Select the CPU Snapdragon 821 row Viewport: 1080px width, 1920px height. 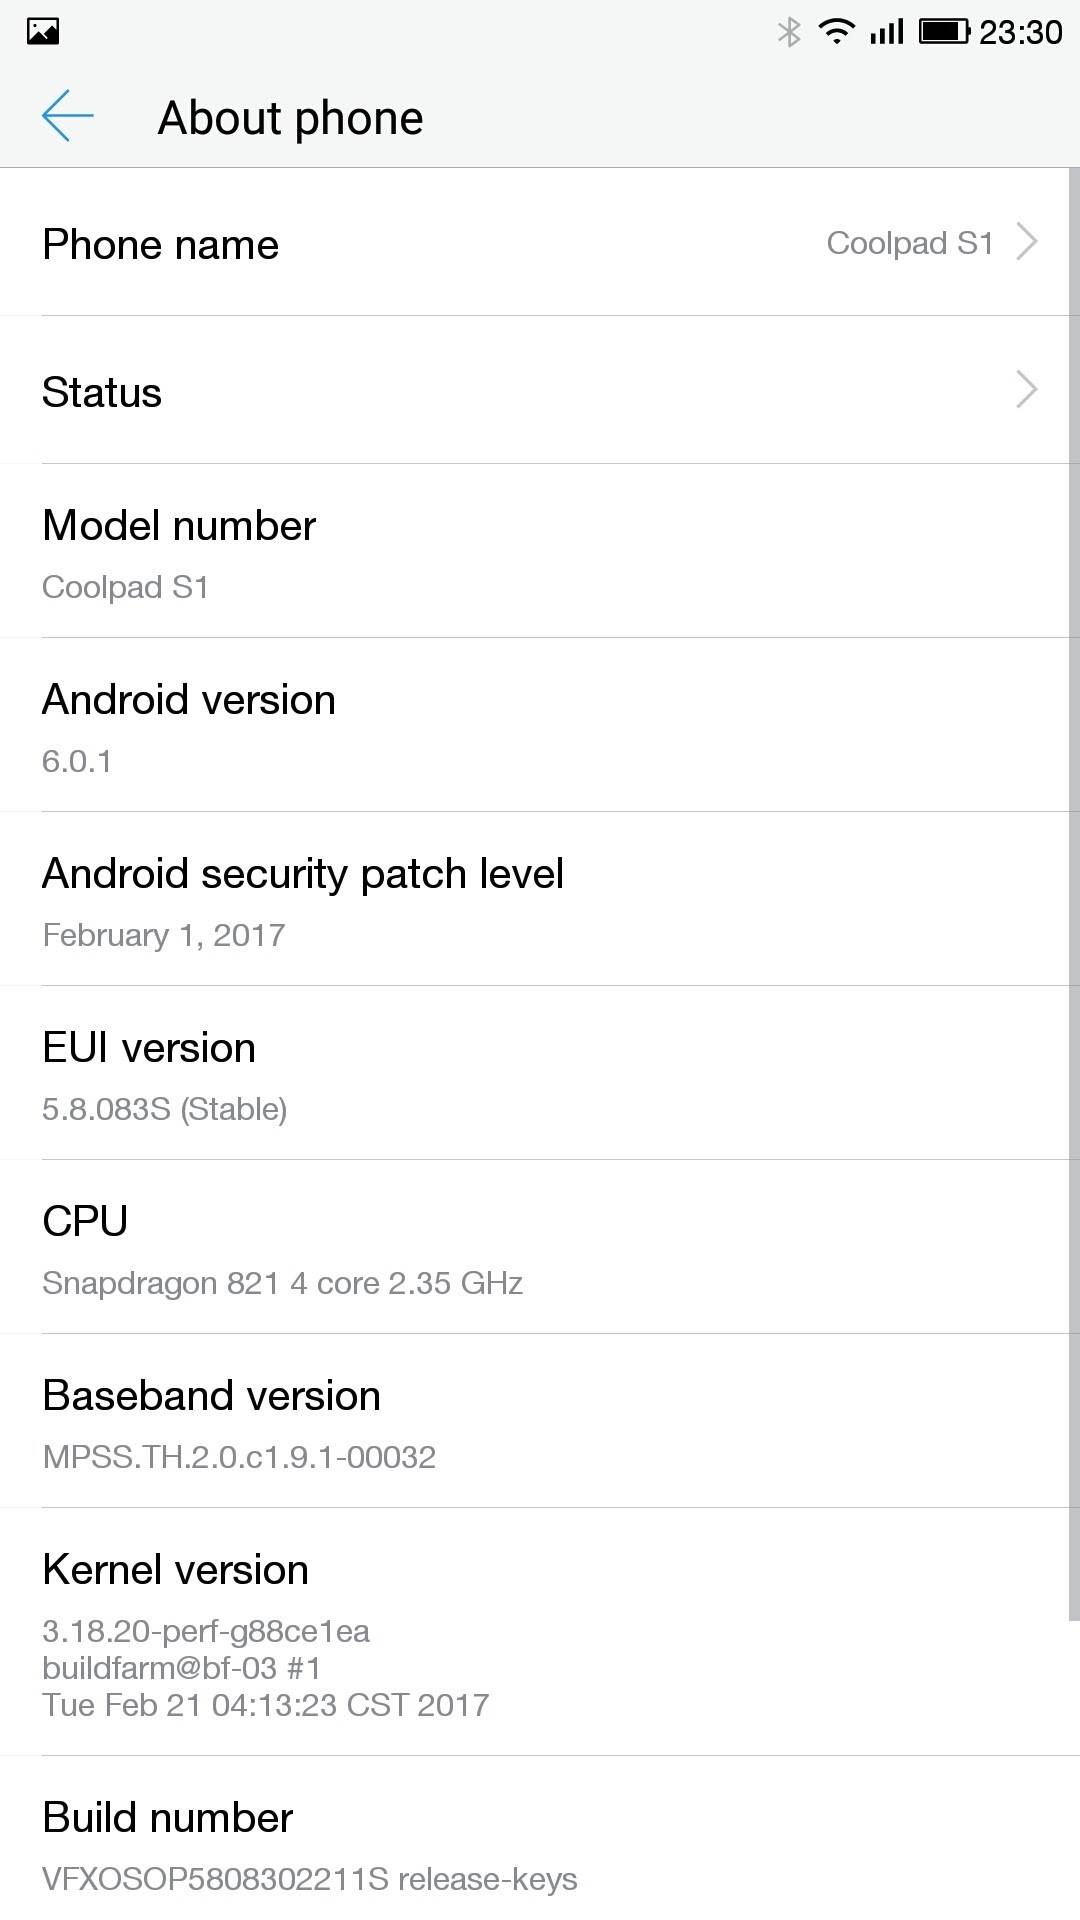click(540, 1248)
